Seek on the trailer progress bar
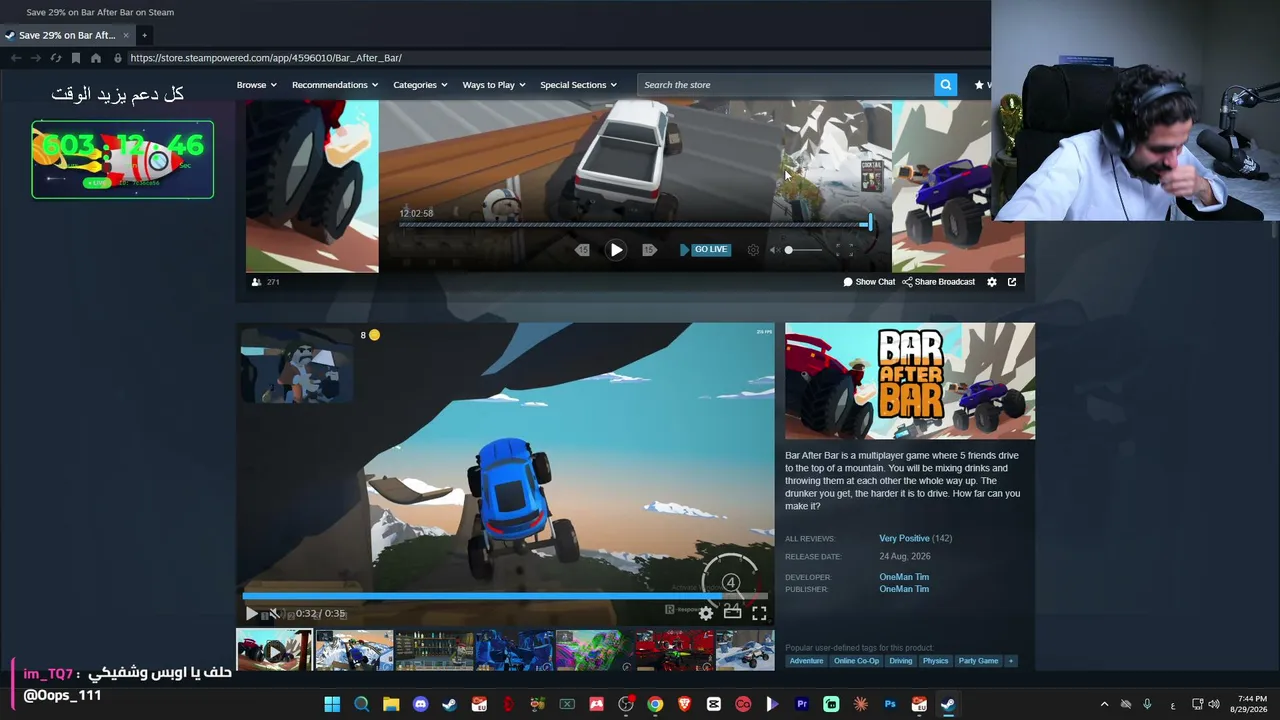This screenshot has width=1280, height=720. coord(505,596)
